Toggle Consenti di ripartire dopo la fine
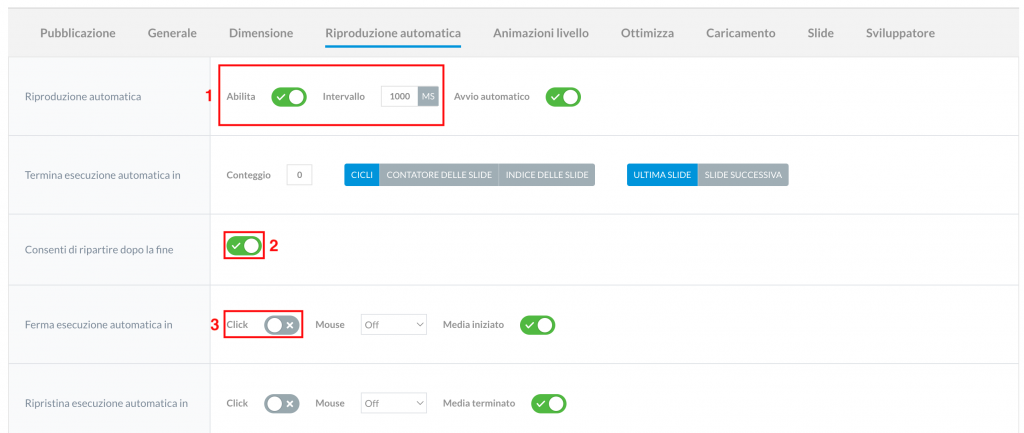Image resolution: width=1024 pixels, height=433 pixels. point(244,246)
